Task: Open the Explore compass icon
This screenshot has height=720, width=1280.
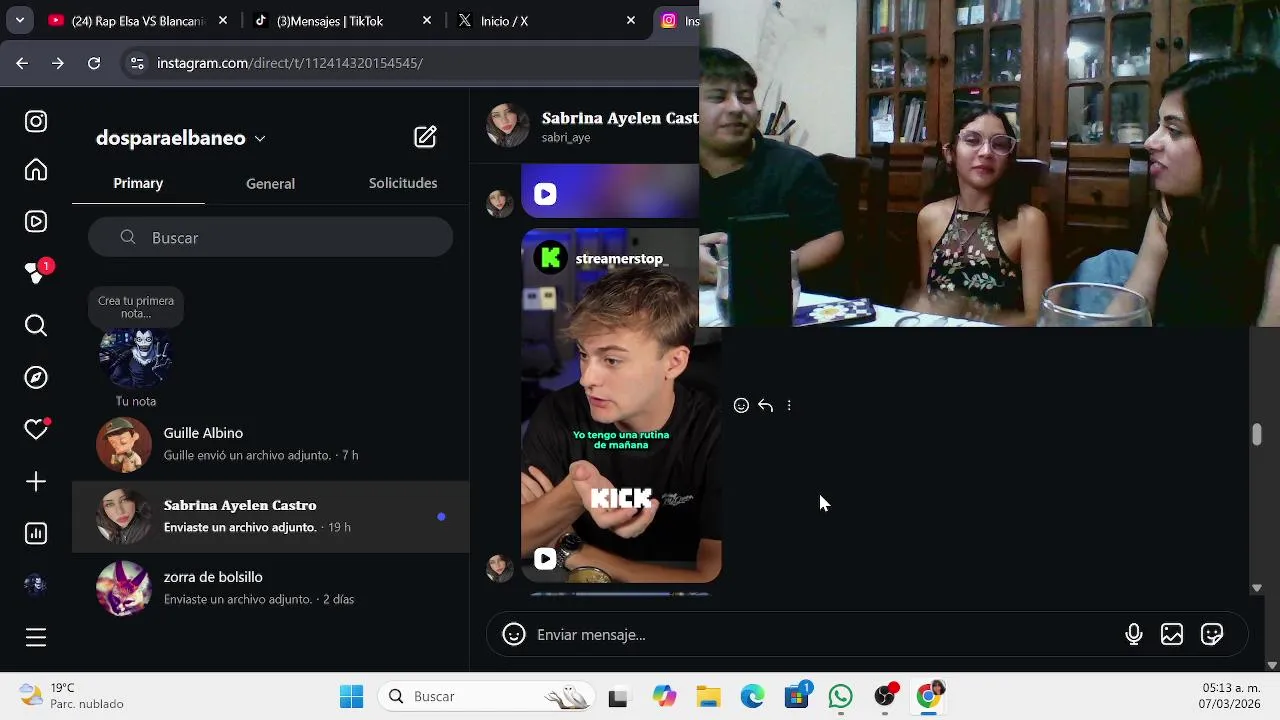Action: click(36, 378)
